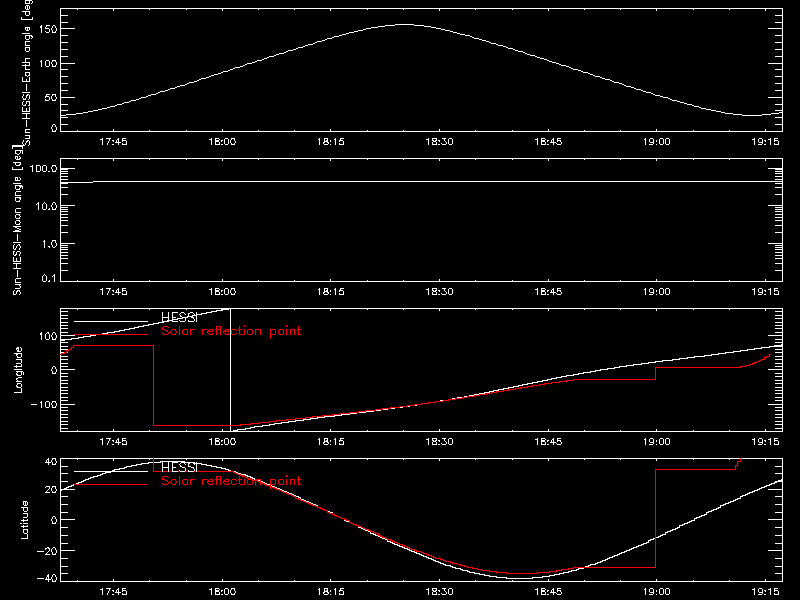Click the 150 tick on Earth angle axis
This screenshot has height=600, width=800.
[48, 29]
